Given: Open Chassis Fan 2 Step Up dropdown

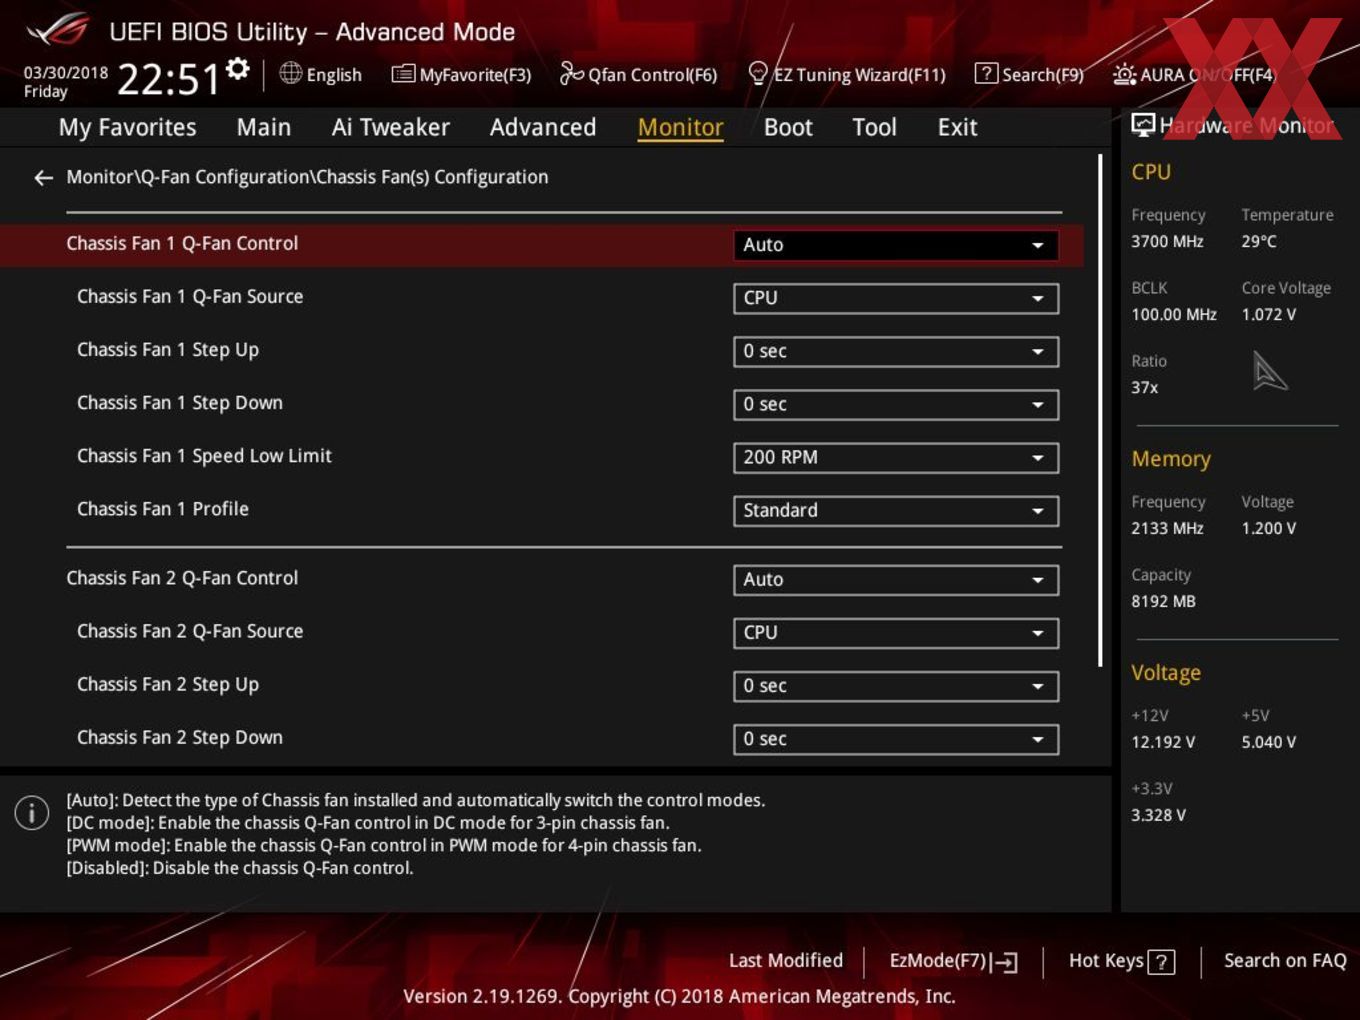Looking at the screenshot, I should pos(896,686).
